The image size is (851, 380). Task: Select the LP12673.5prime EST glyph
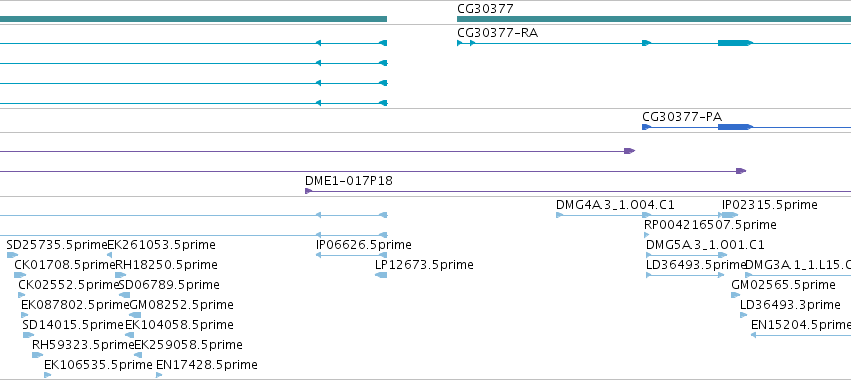(381, 275)
